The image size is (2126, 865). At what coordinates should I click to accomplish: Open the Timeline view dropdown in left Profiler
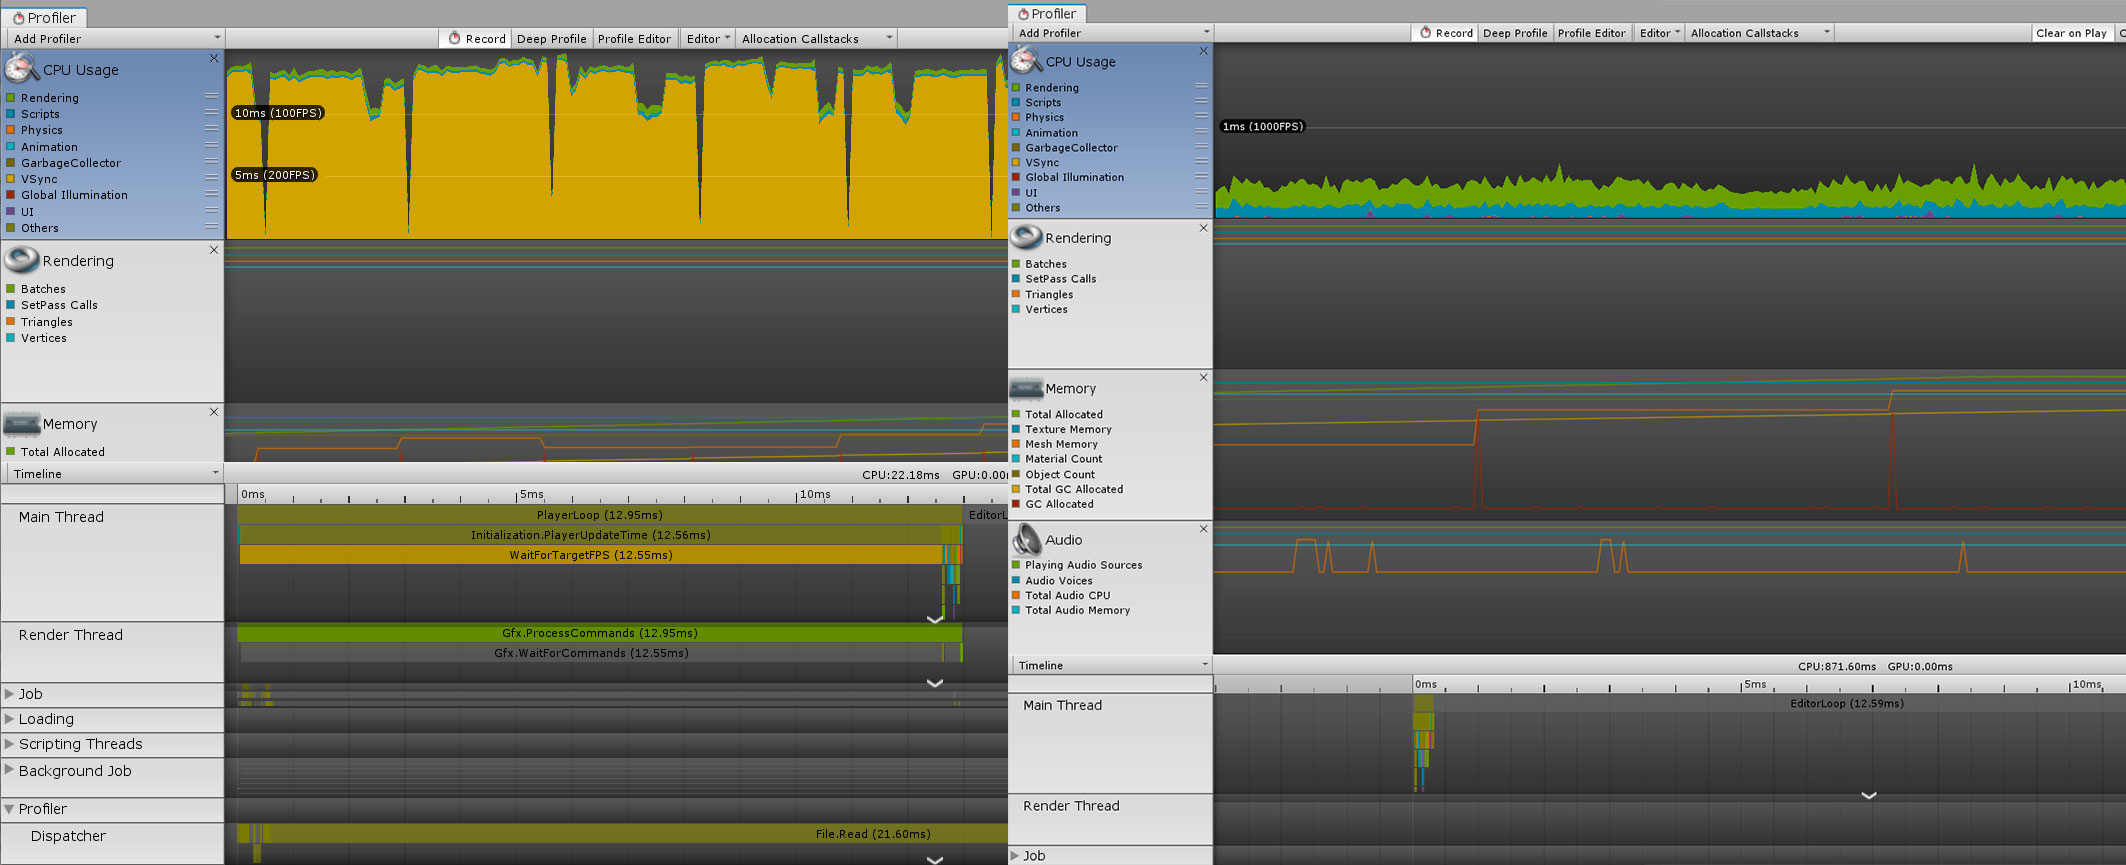pyautogui.click(x=113, y=473)
